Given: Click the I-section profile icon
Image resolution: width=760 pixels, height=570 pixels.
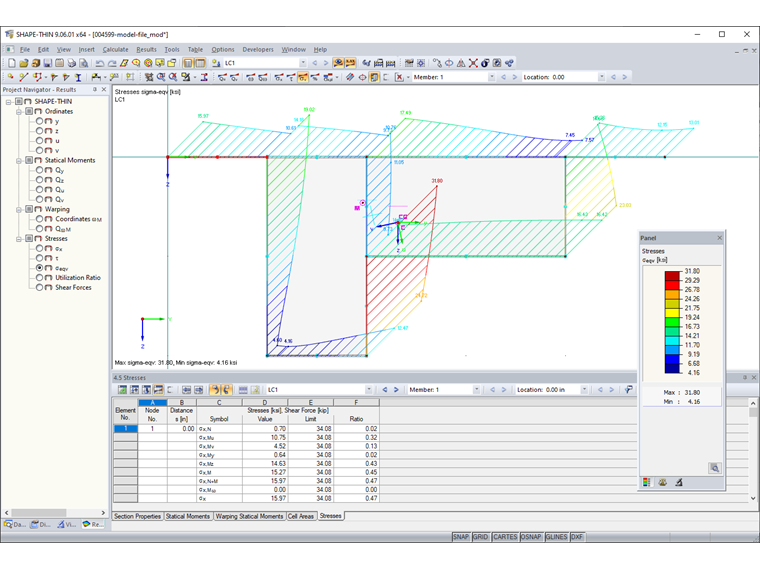Looking at the screenshot, I should pyautogui.click(x=78, y=77).
